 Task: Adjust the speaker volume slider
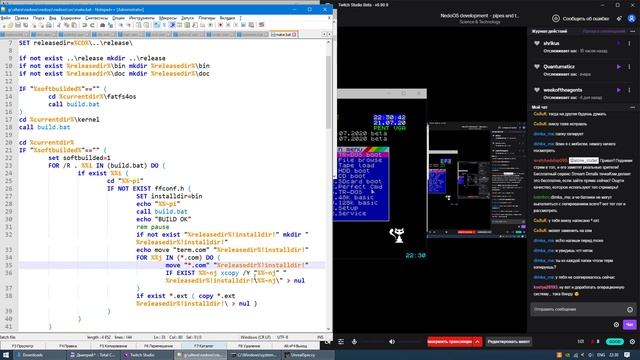point(410,342)
